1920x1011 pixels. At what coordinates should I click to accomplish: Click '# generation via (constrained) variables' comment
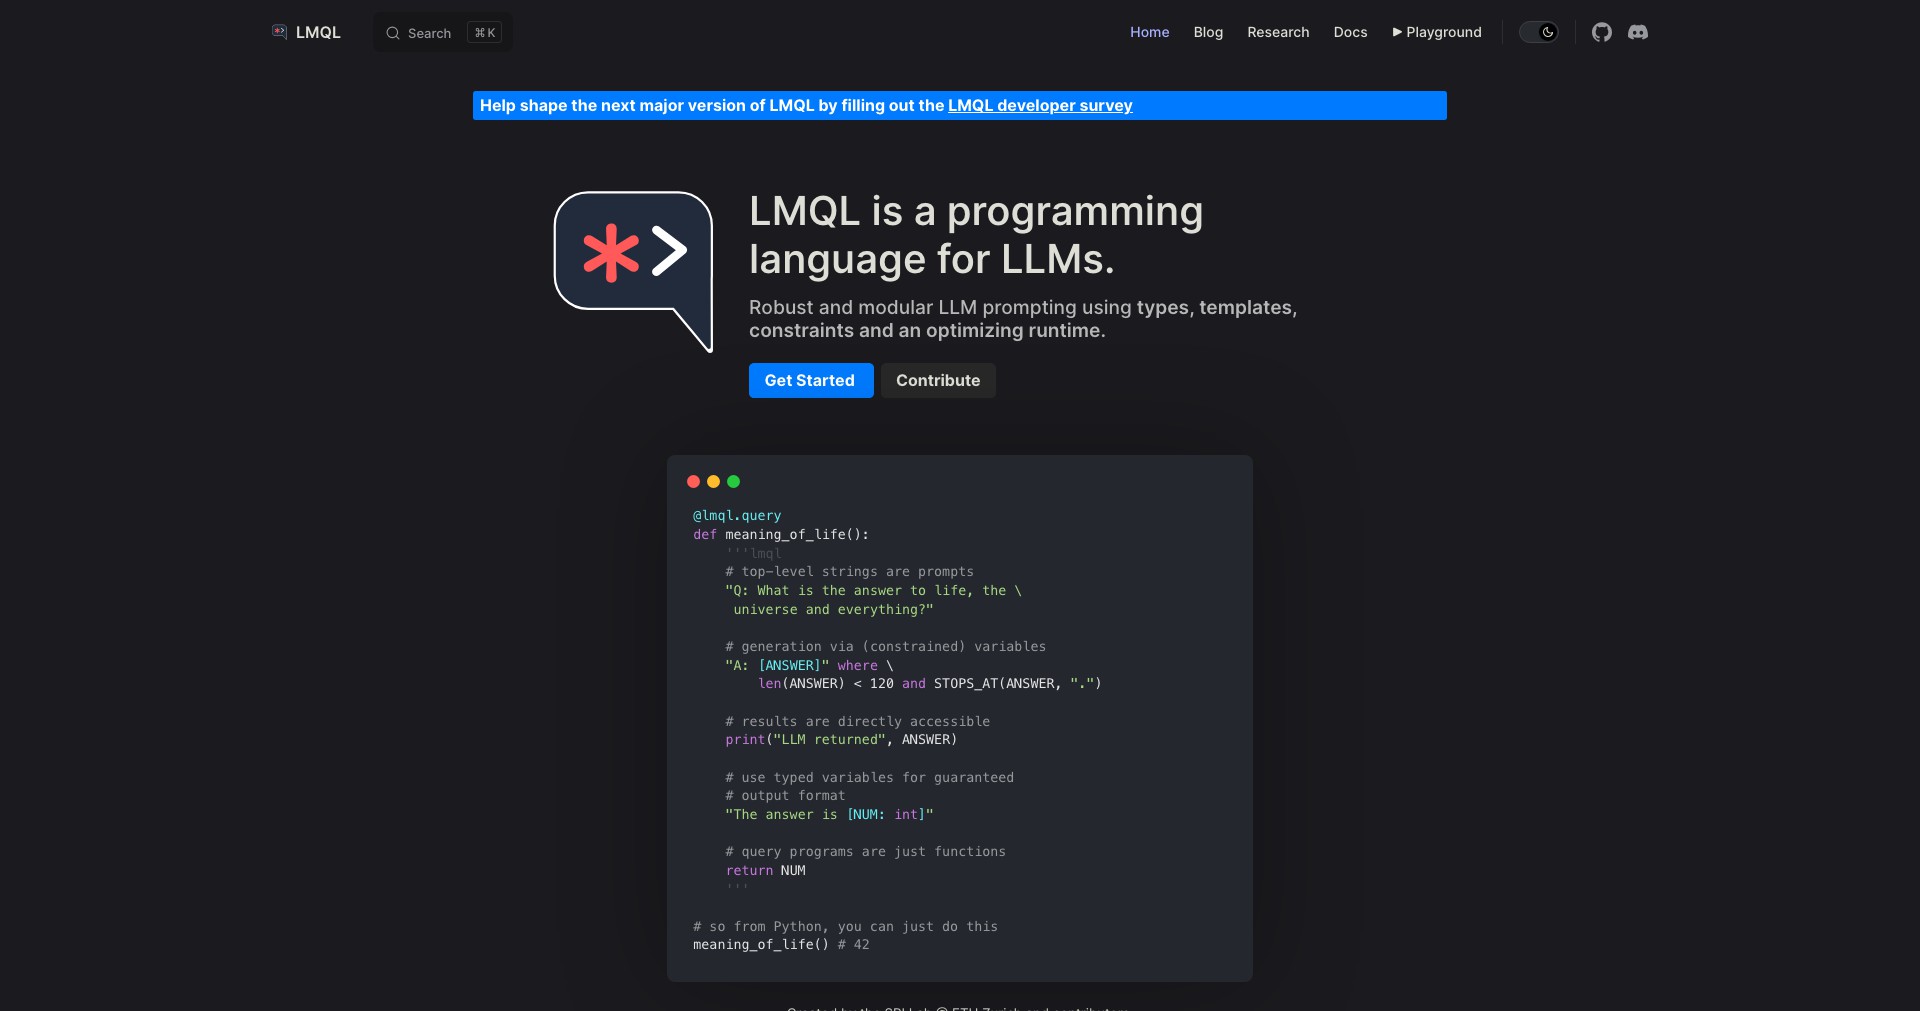[x=885, y=647]
